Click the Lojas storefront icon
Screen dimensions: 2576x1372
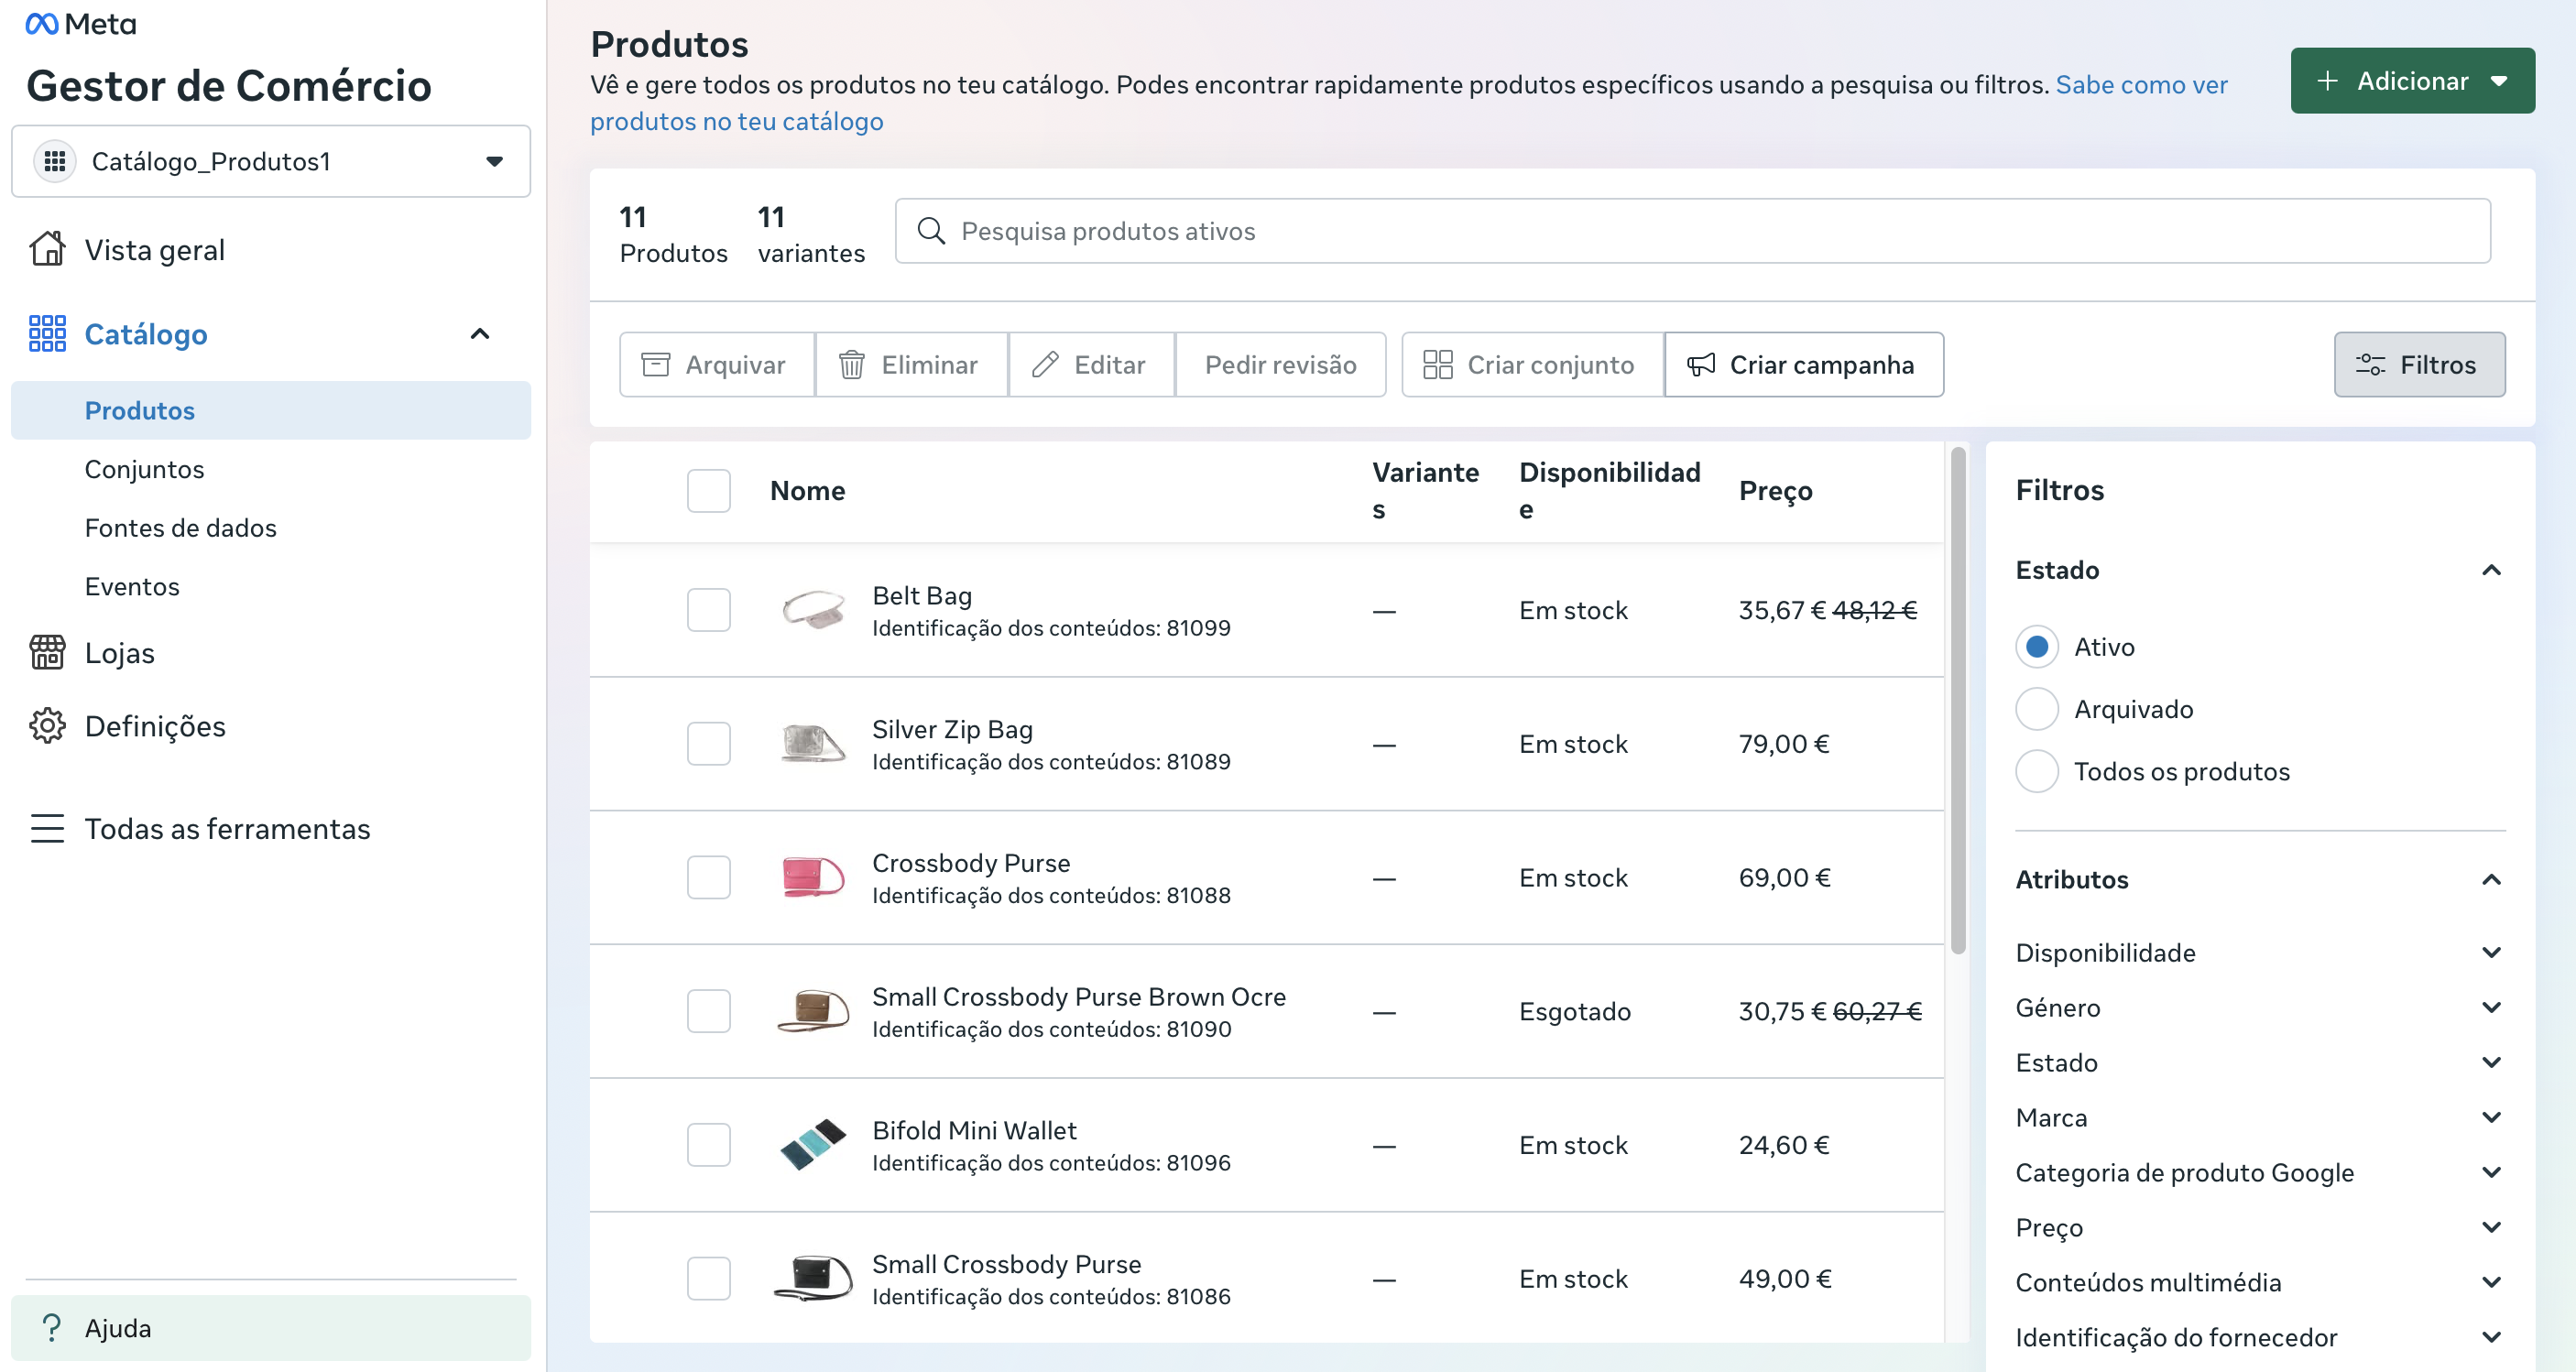pos(47,653)
